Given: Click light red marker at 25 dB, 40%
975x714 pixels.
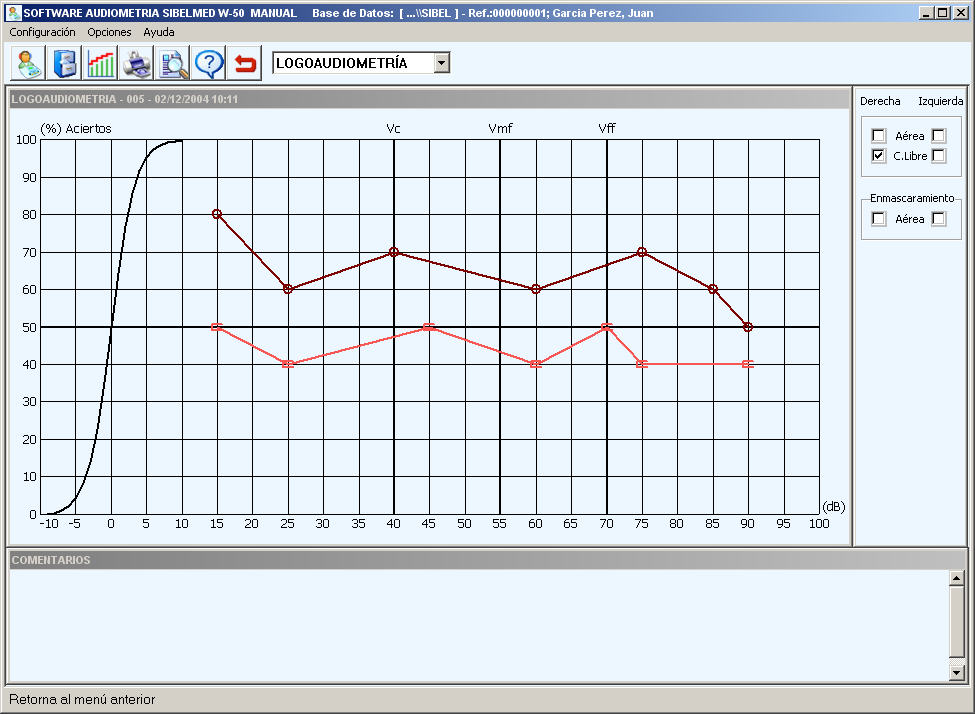Looking at the screenshot, I should 287,364.
